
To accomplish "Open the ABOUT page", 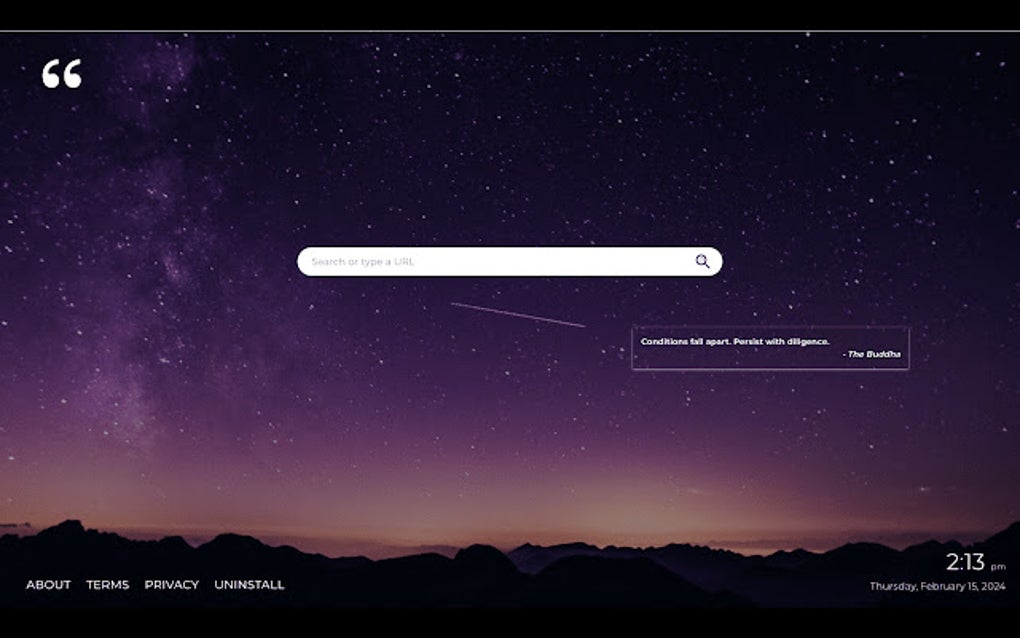I will coord(49,584).
